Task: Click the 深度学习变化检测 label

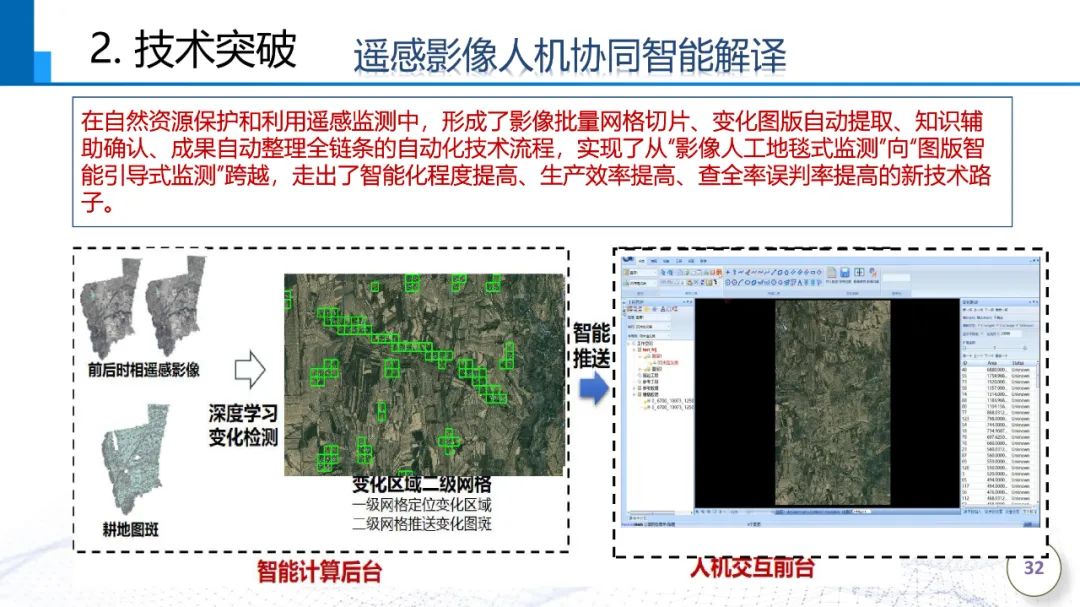Action: pyautogui.click(x=243, y=425)
